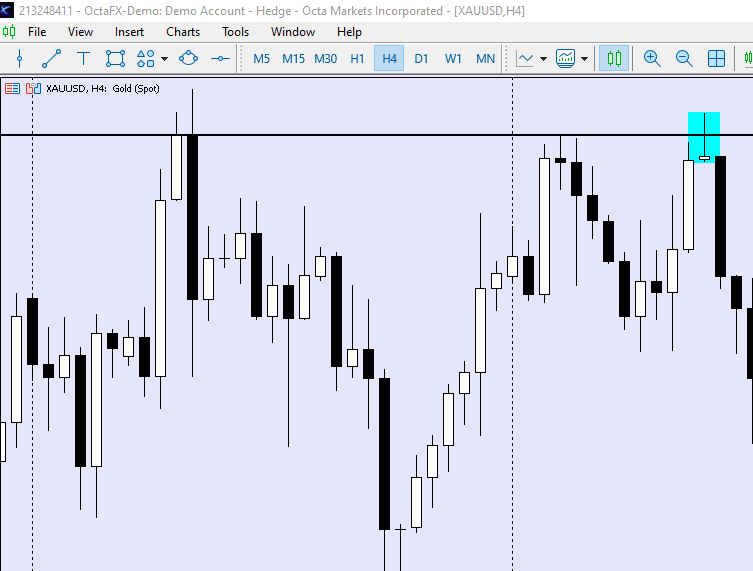Open the Tools menu
This screenshot has width=753, height=571.
click(x=235, y=32)
